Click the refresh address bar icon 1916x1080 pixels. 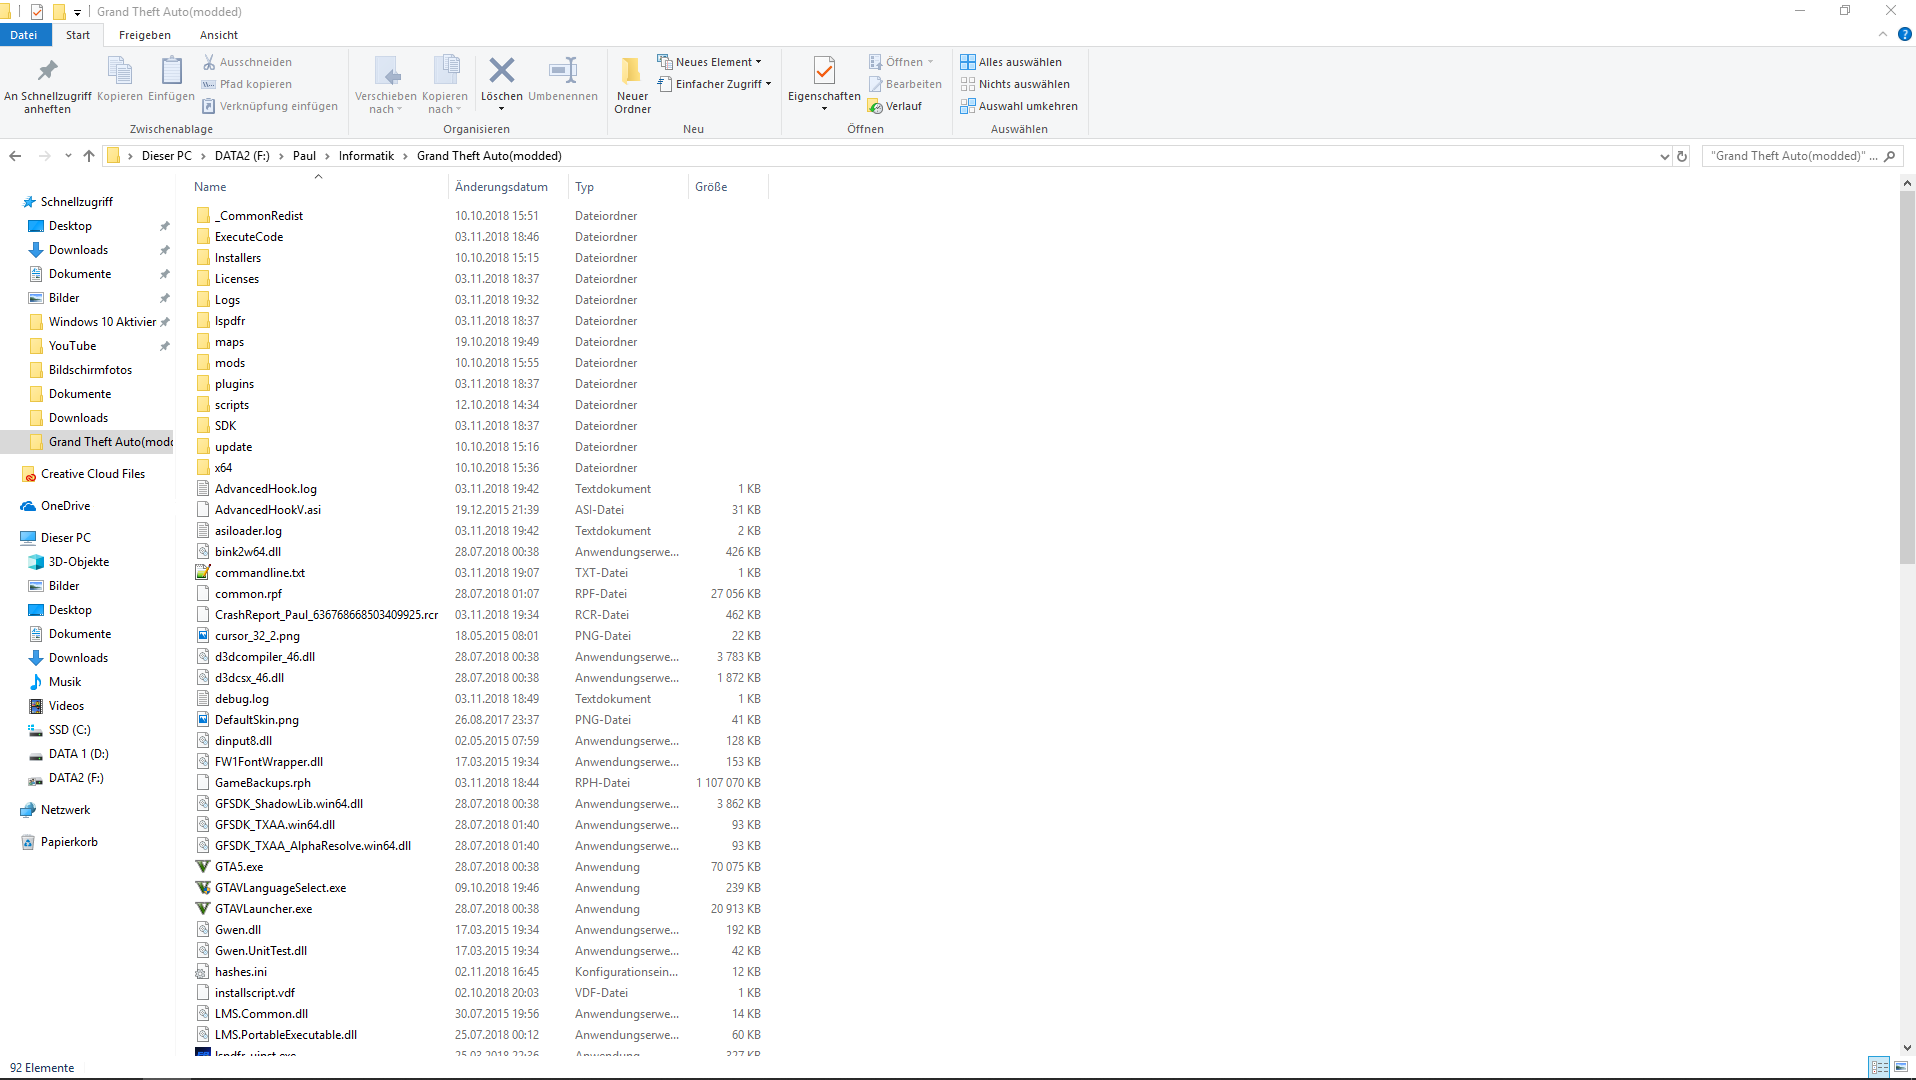[x=1682, y=156]
